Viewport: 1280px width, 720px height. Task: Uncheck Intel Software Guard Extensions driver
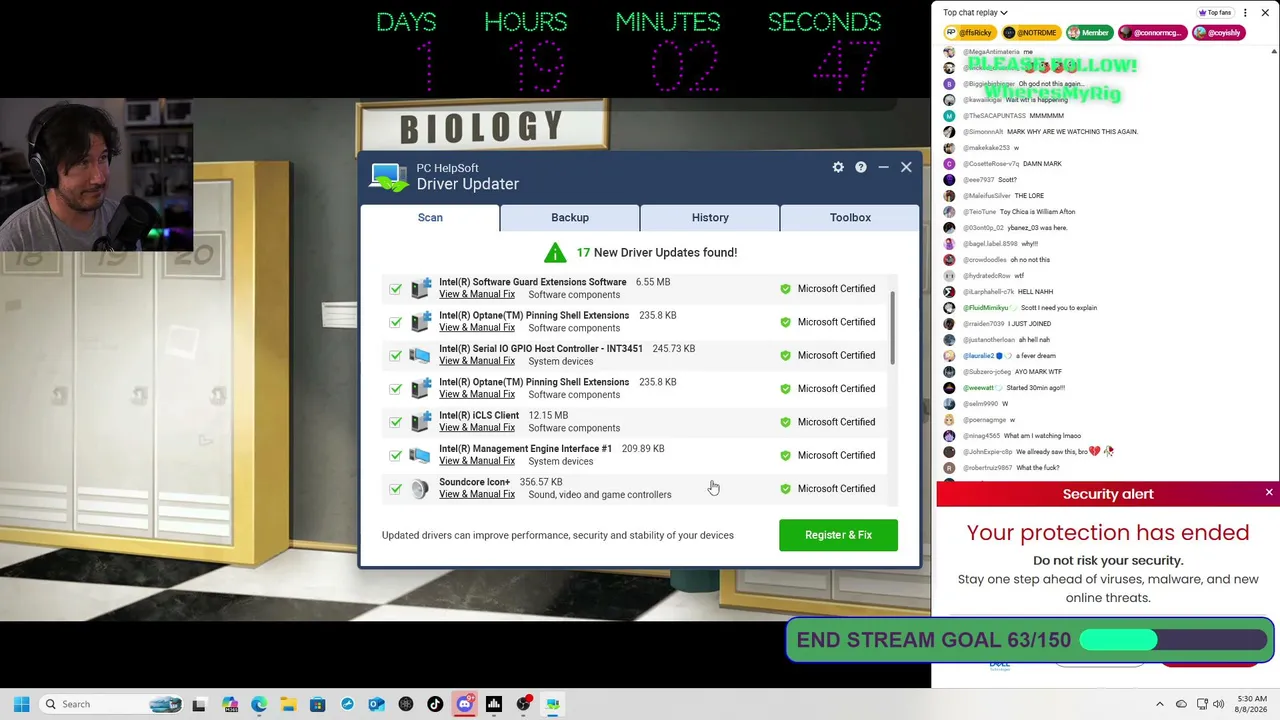396,289
